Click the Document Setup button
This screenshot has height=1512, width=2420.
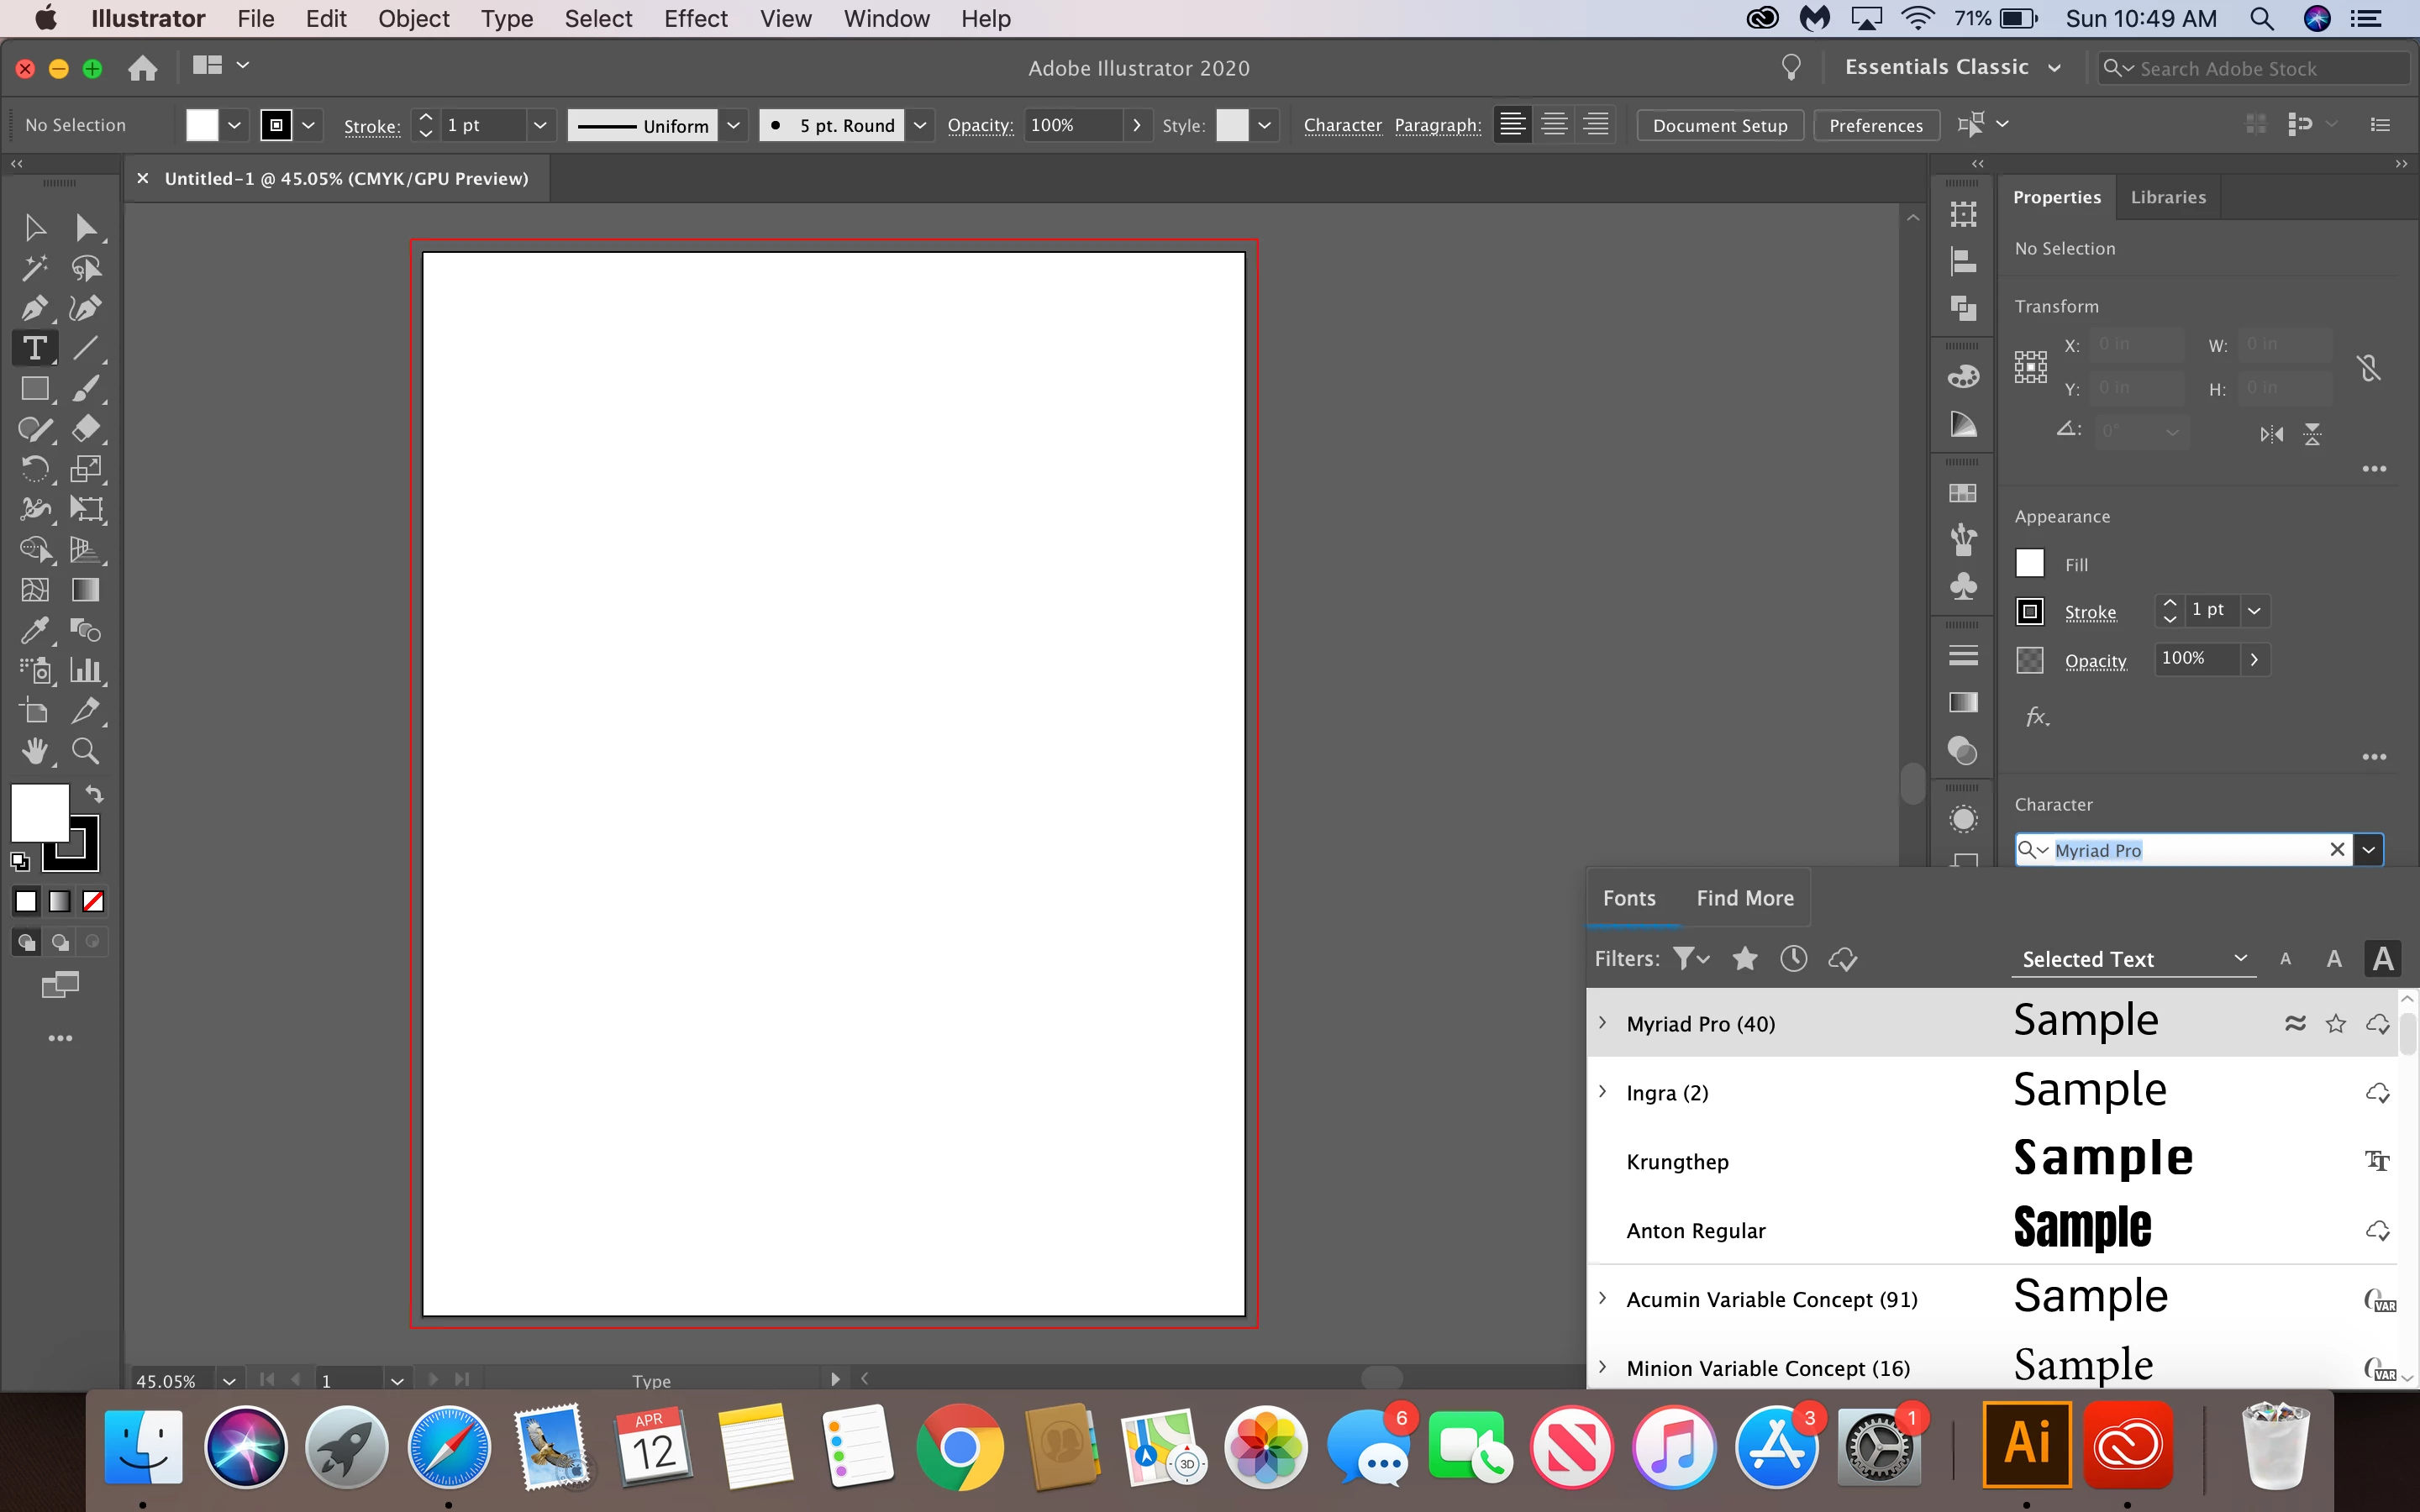(x=1720, y=125)
